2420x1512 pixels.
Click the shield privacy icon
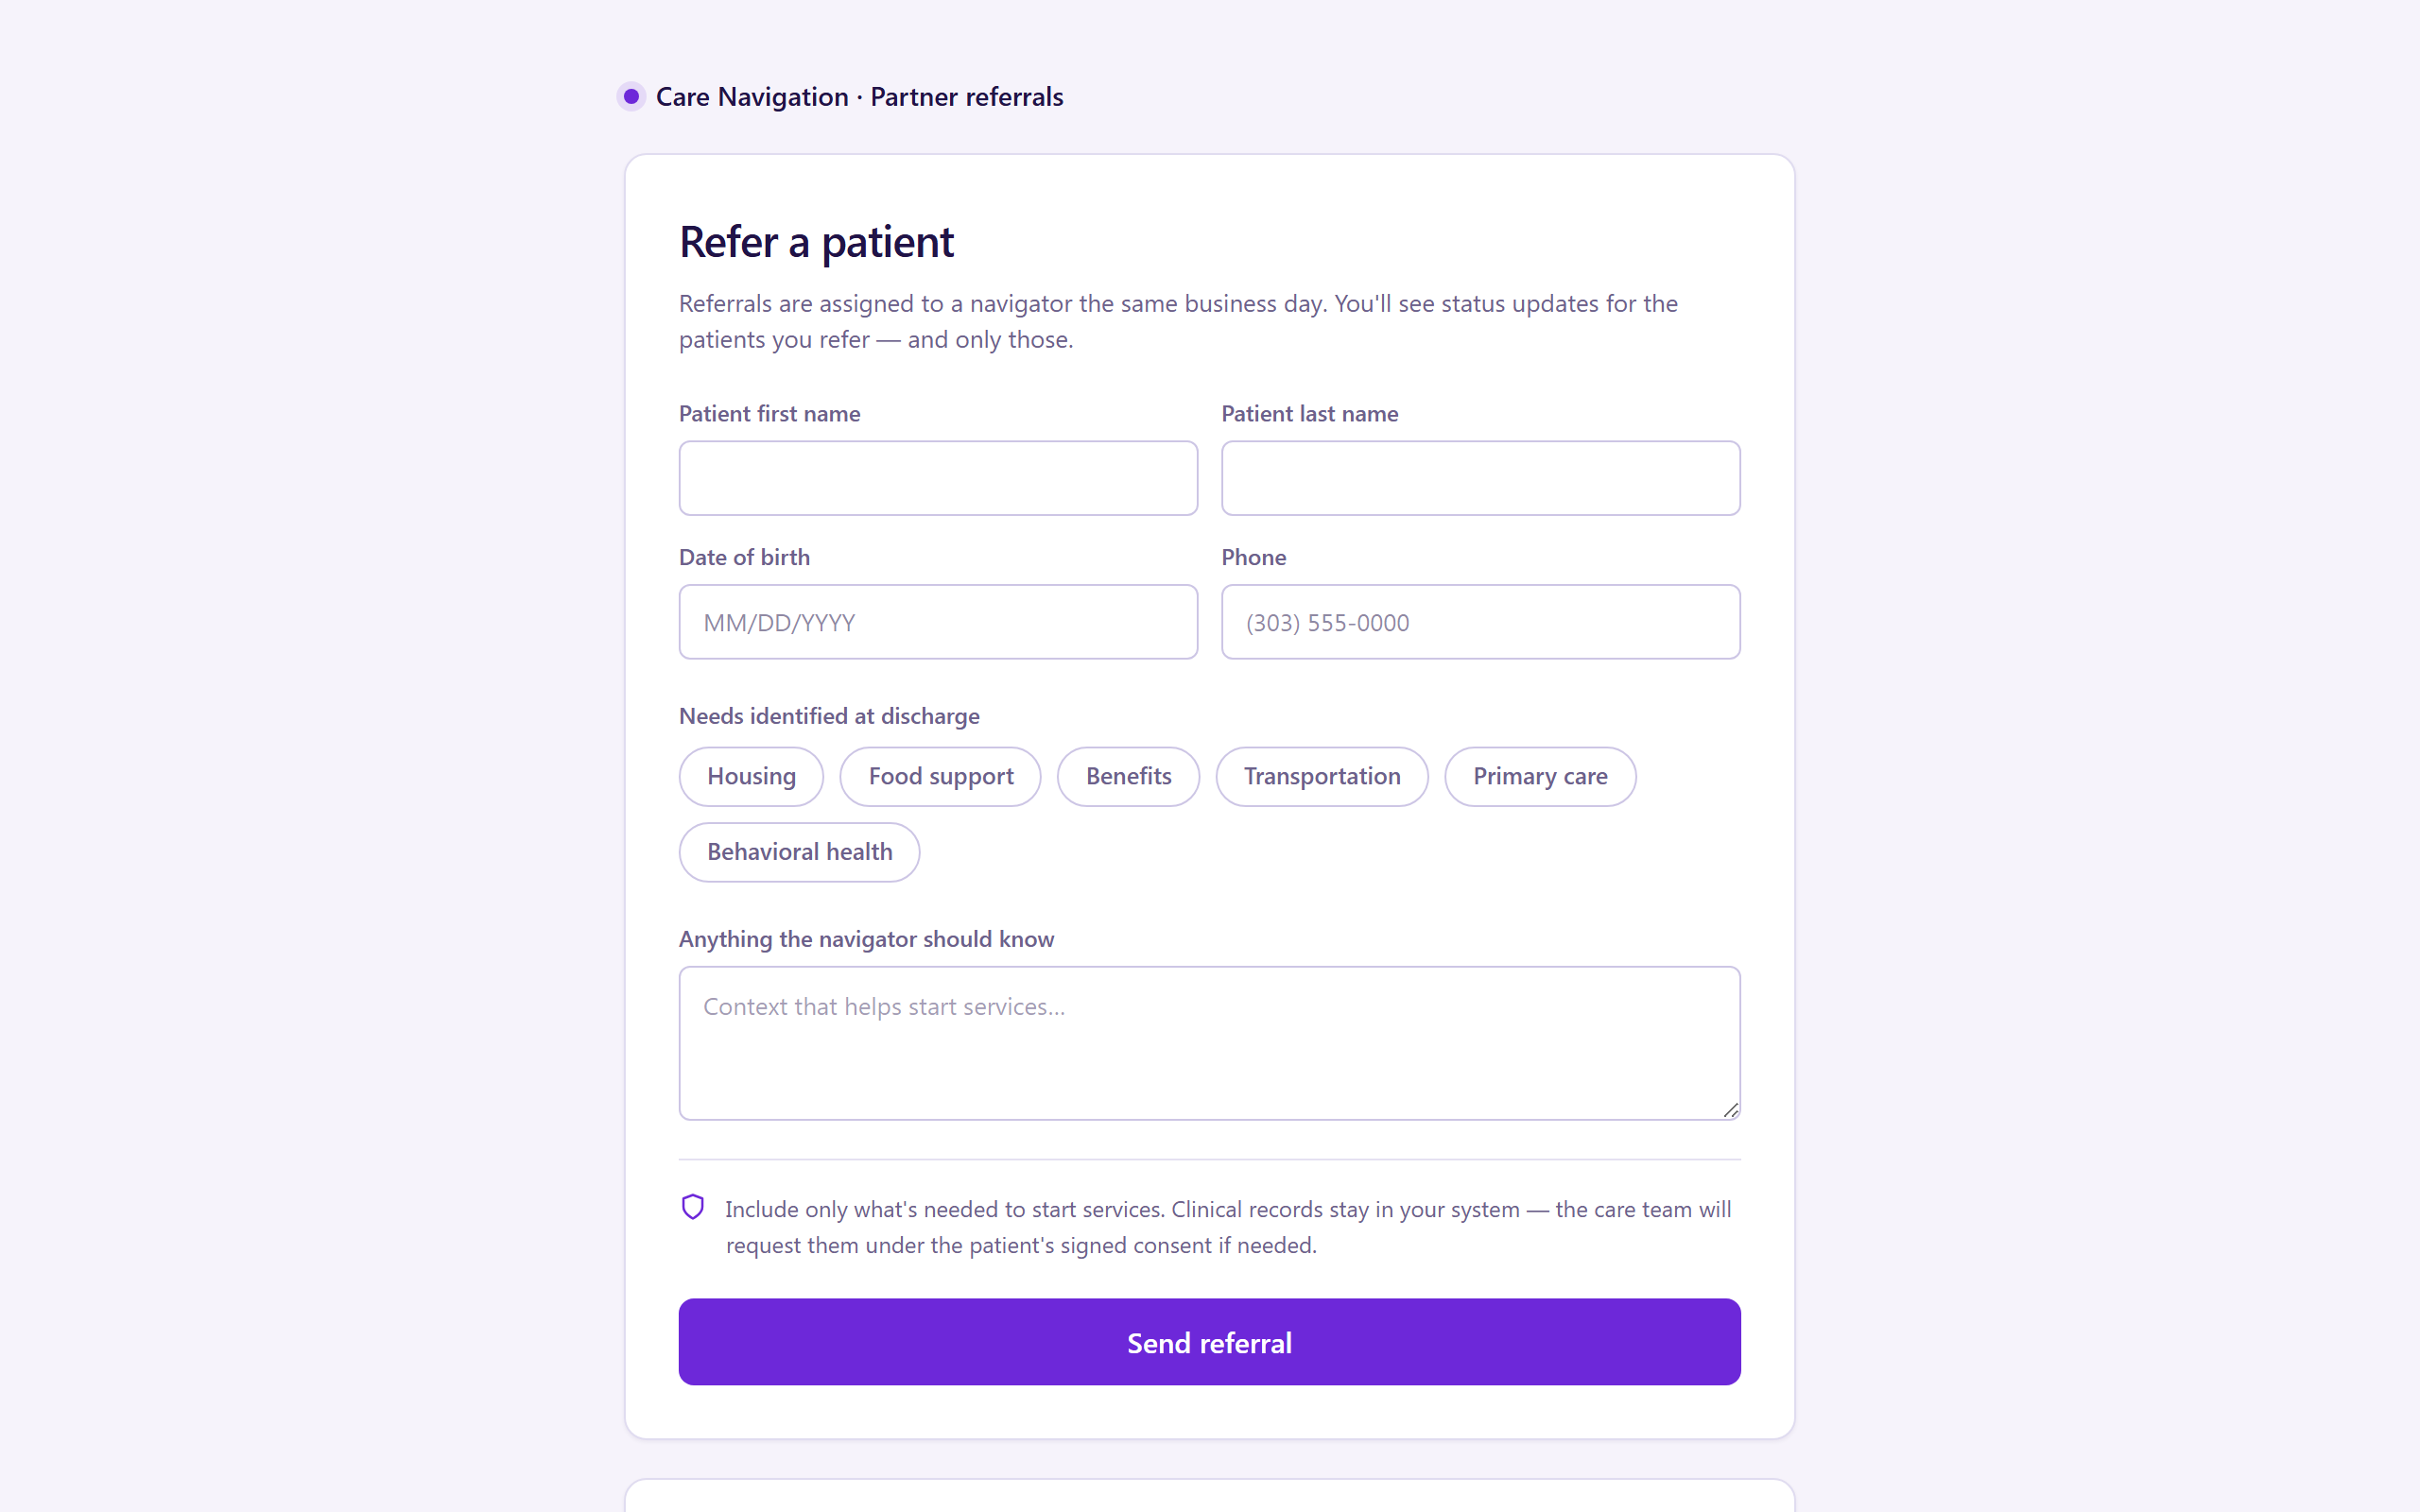[x=693, y=1207]
